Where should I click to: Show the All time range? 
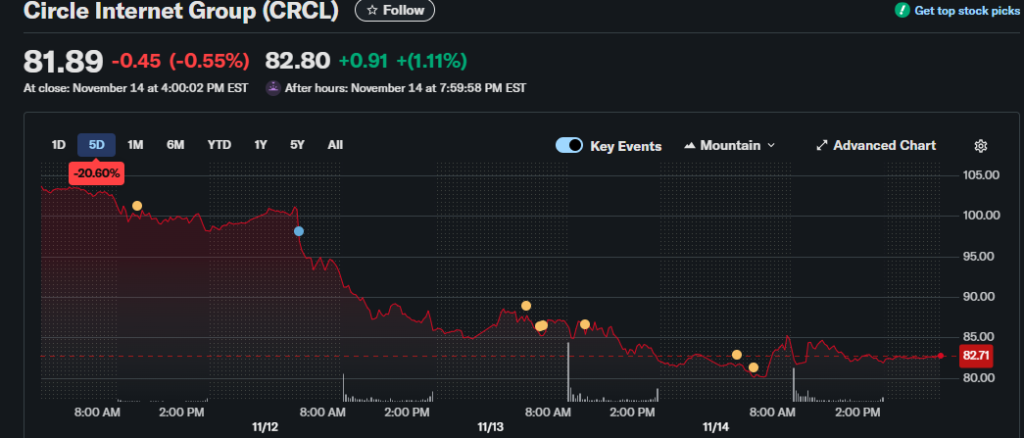click(x=335, y=145)
